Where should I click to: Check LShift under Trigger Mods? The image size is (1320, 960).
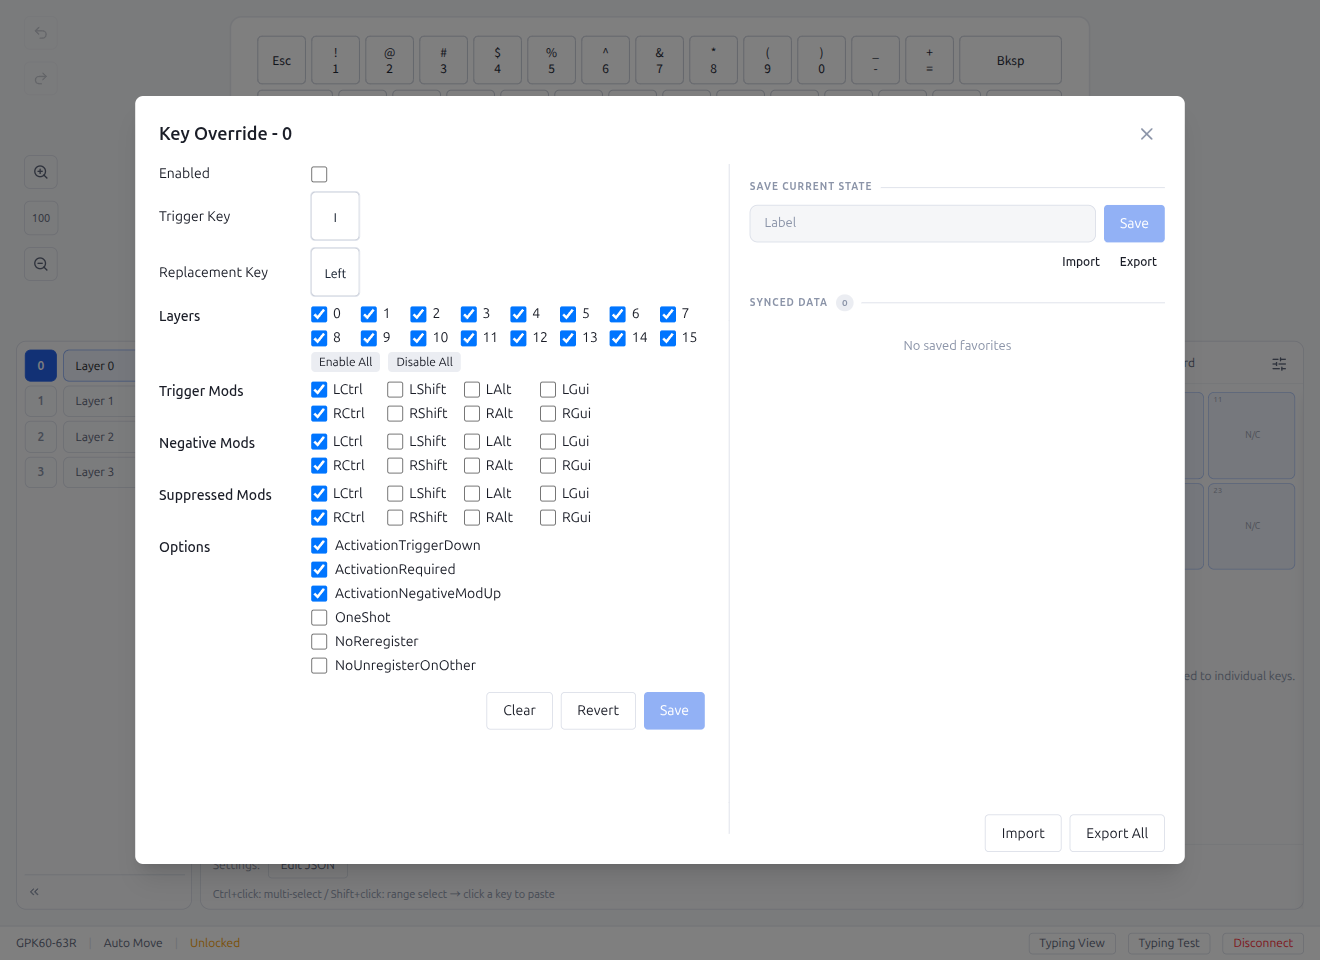click(x=394, y=389)
